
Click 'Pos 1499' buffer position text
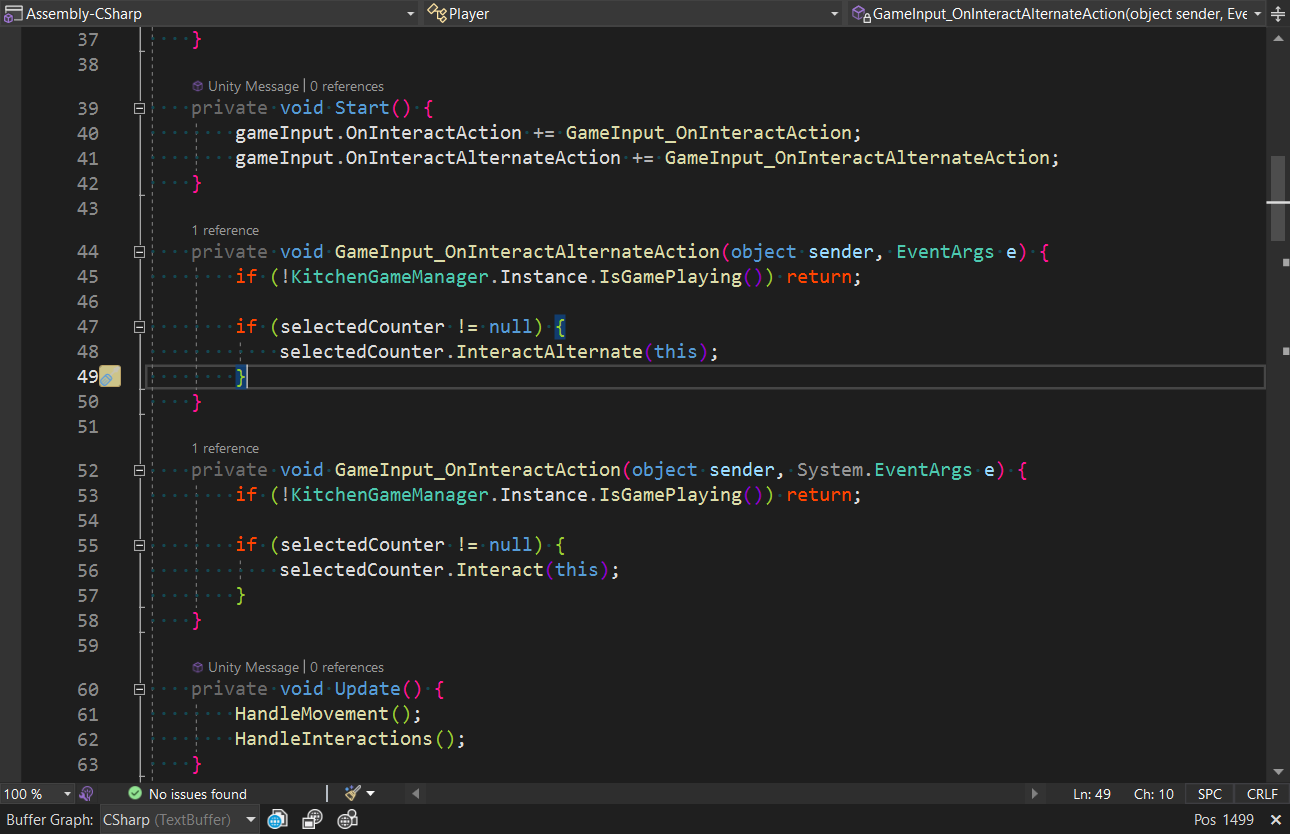(x=1224, y=820)
